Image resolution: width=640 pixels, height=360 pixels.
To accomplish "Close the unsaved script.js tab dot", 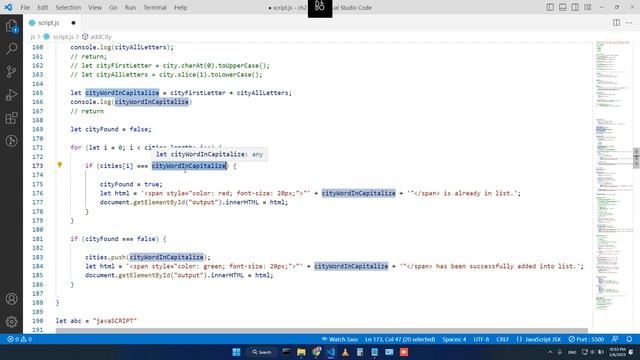I will tap(73, 23).
